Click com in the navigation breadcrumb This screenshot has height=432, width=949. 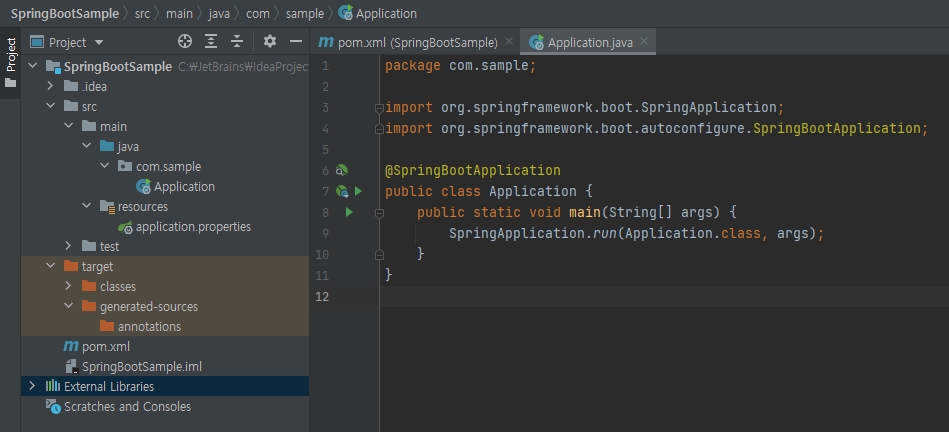258,13
